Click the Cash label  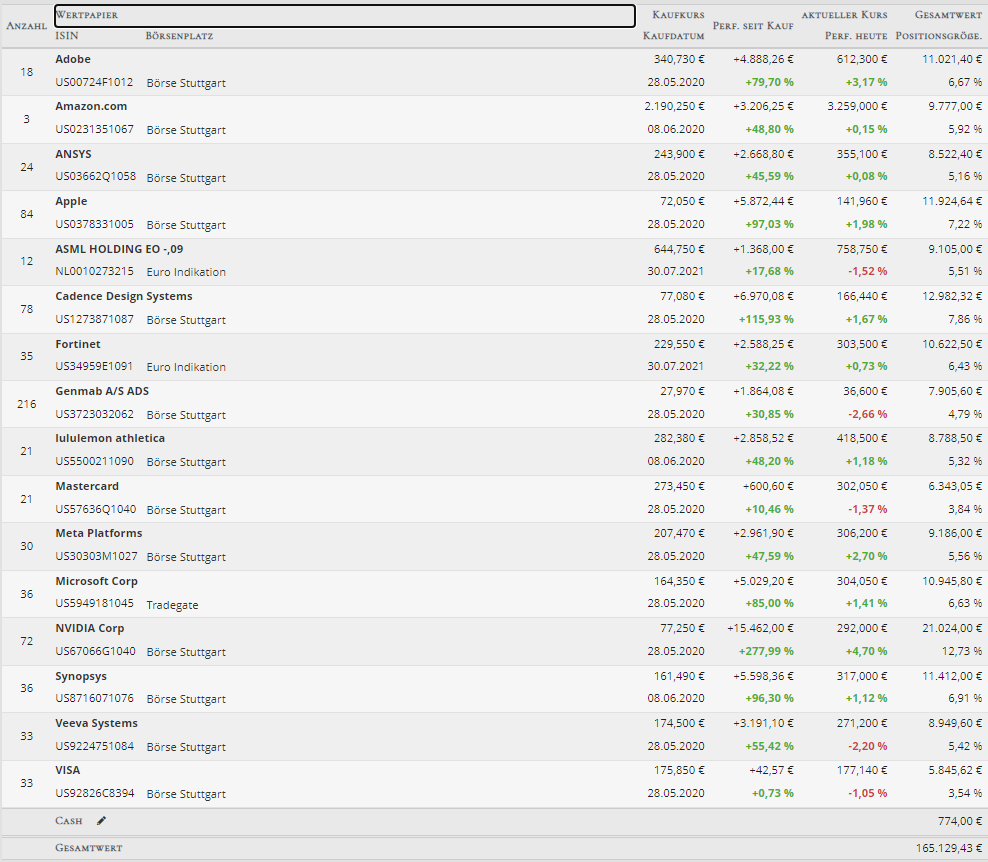click(69, 821)
